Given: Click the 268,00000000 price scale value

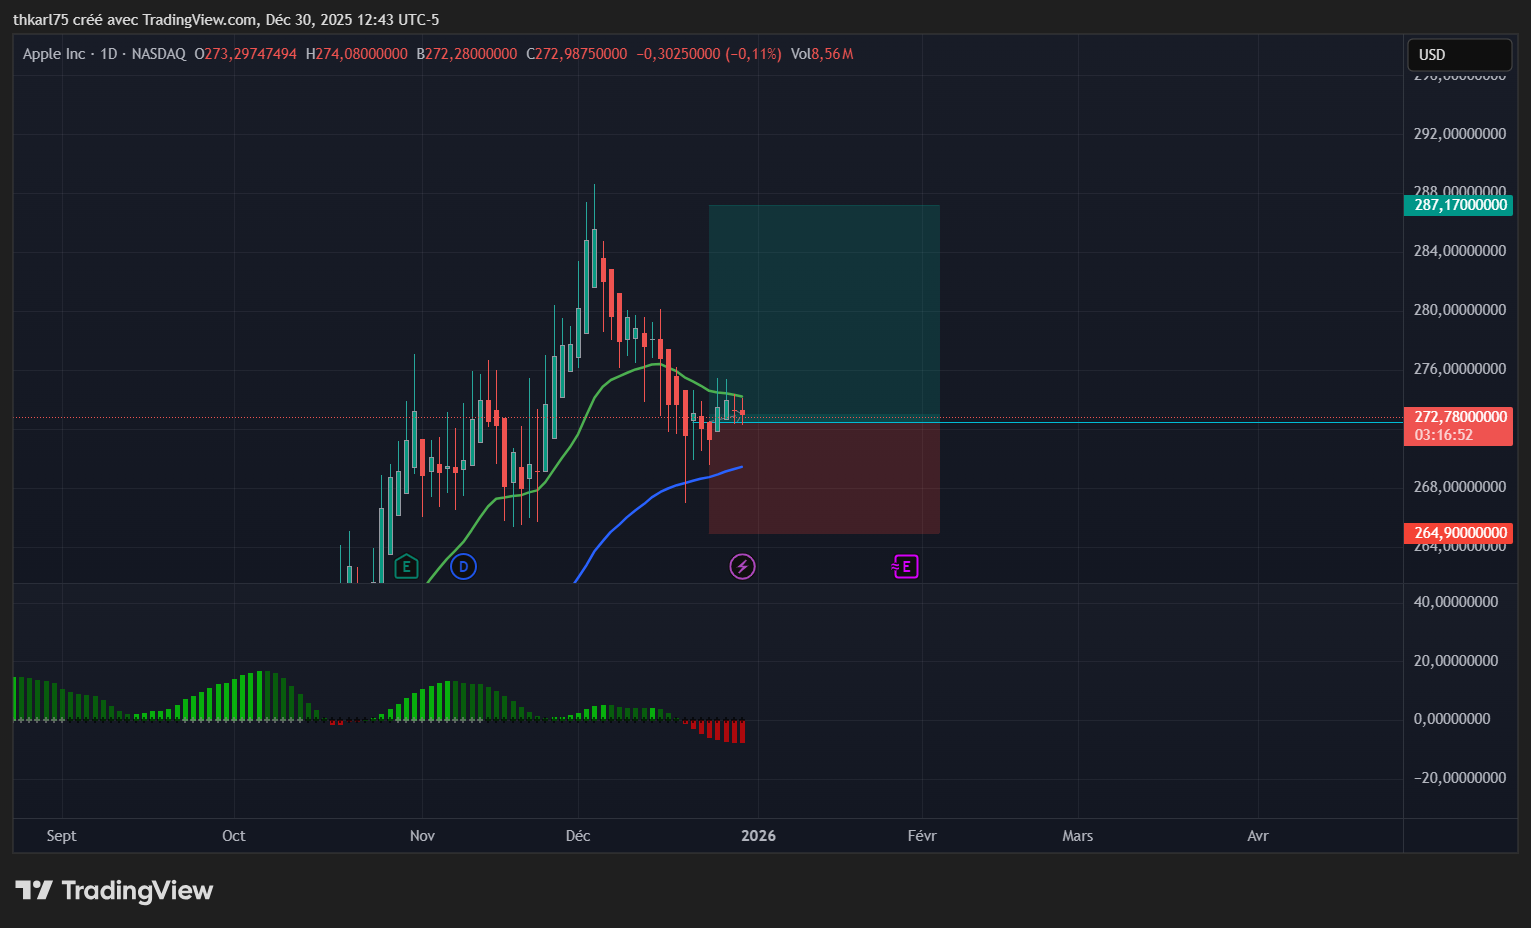Looking at the screenshot, I should (x=1459, y=487).
